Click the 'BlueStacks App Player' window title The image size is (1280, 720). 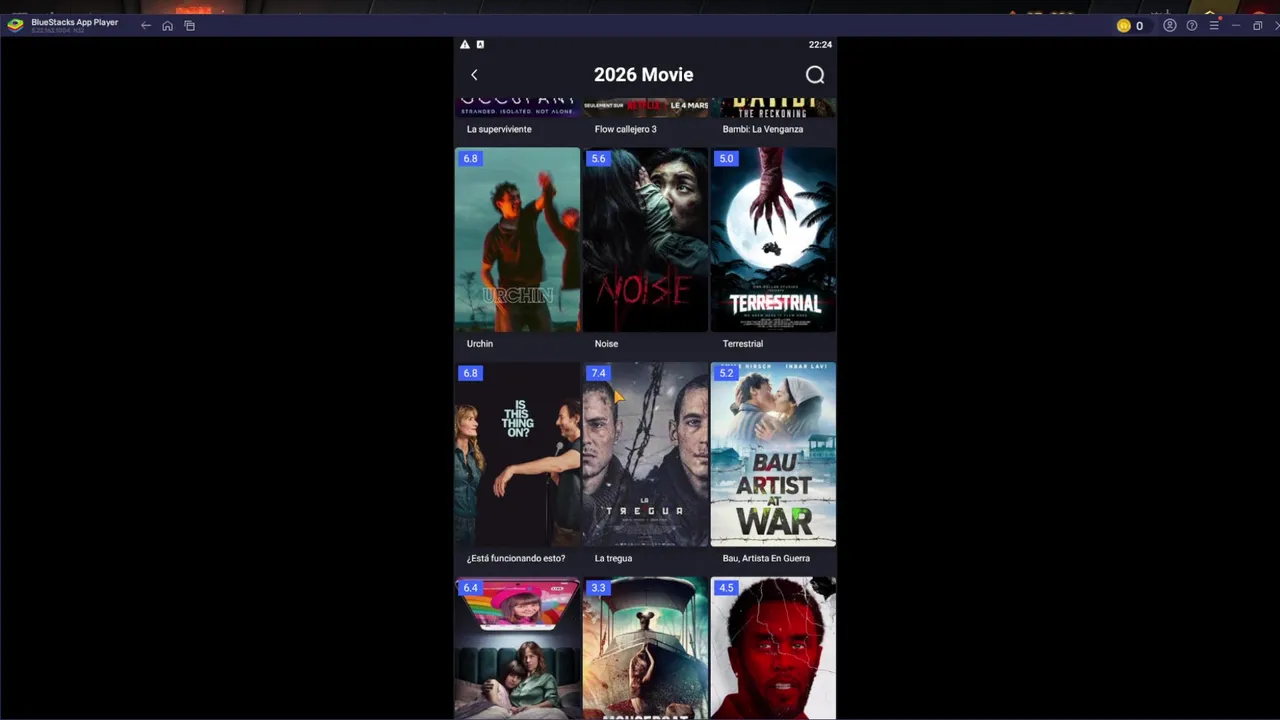pyautogui.click(x=75, y=22)
